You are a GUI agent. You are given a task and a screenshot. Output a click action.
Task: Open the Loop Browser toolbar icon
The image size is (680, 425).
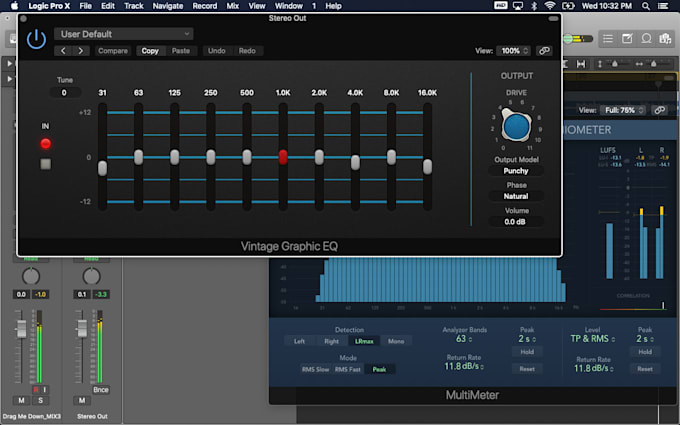point(646,39)
